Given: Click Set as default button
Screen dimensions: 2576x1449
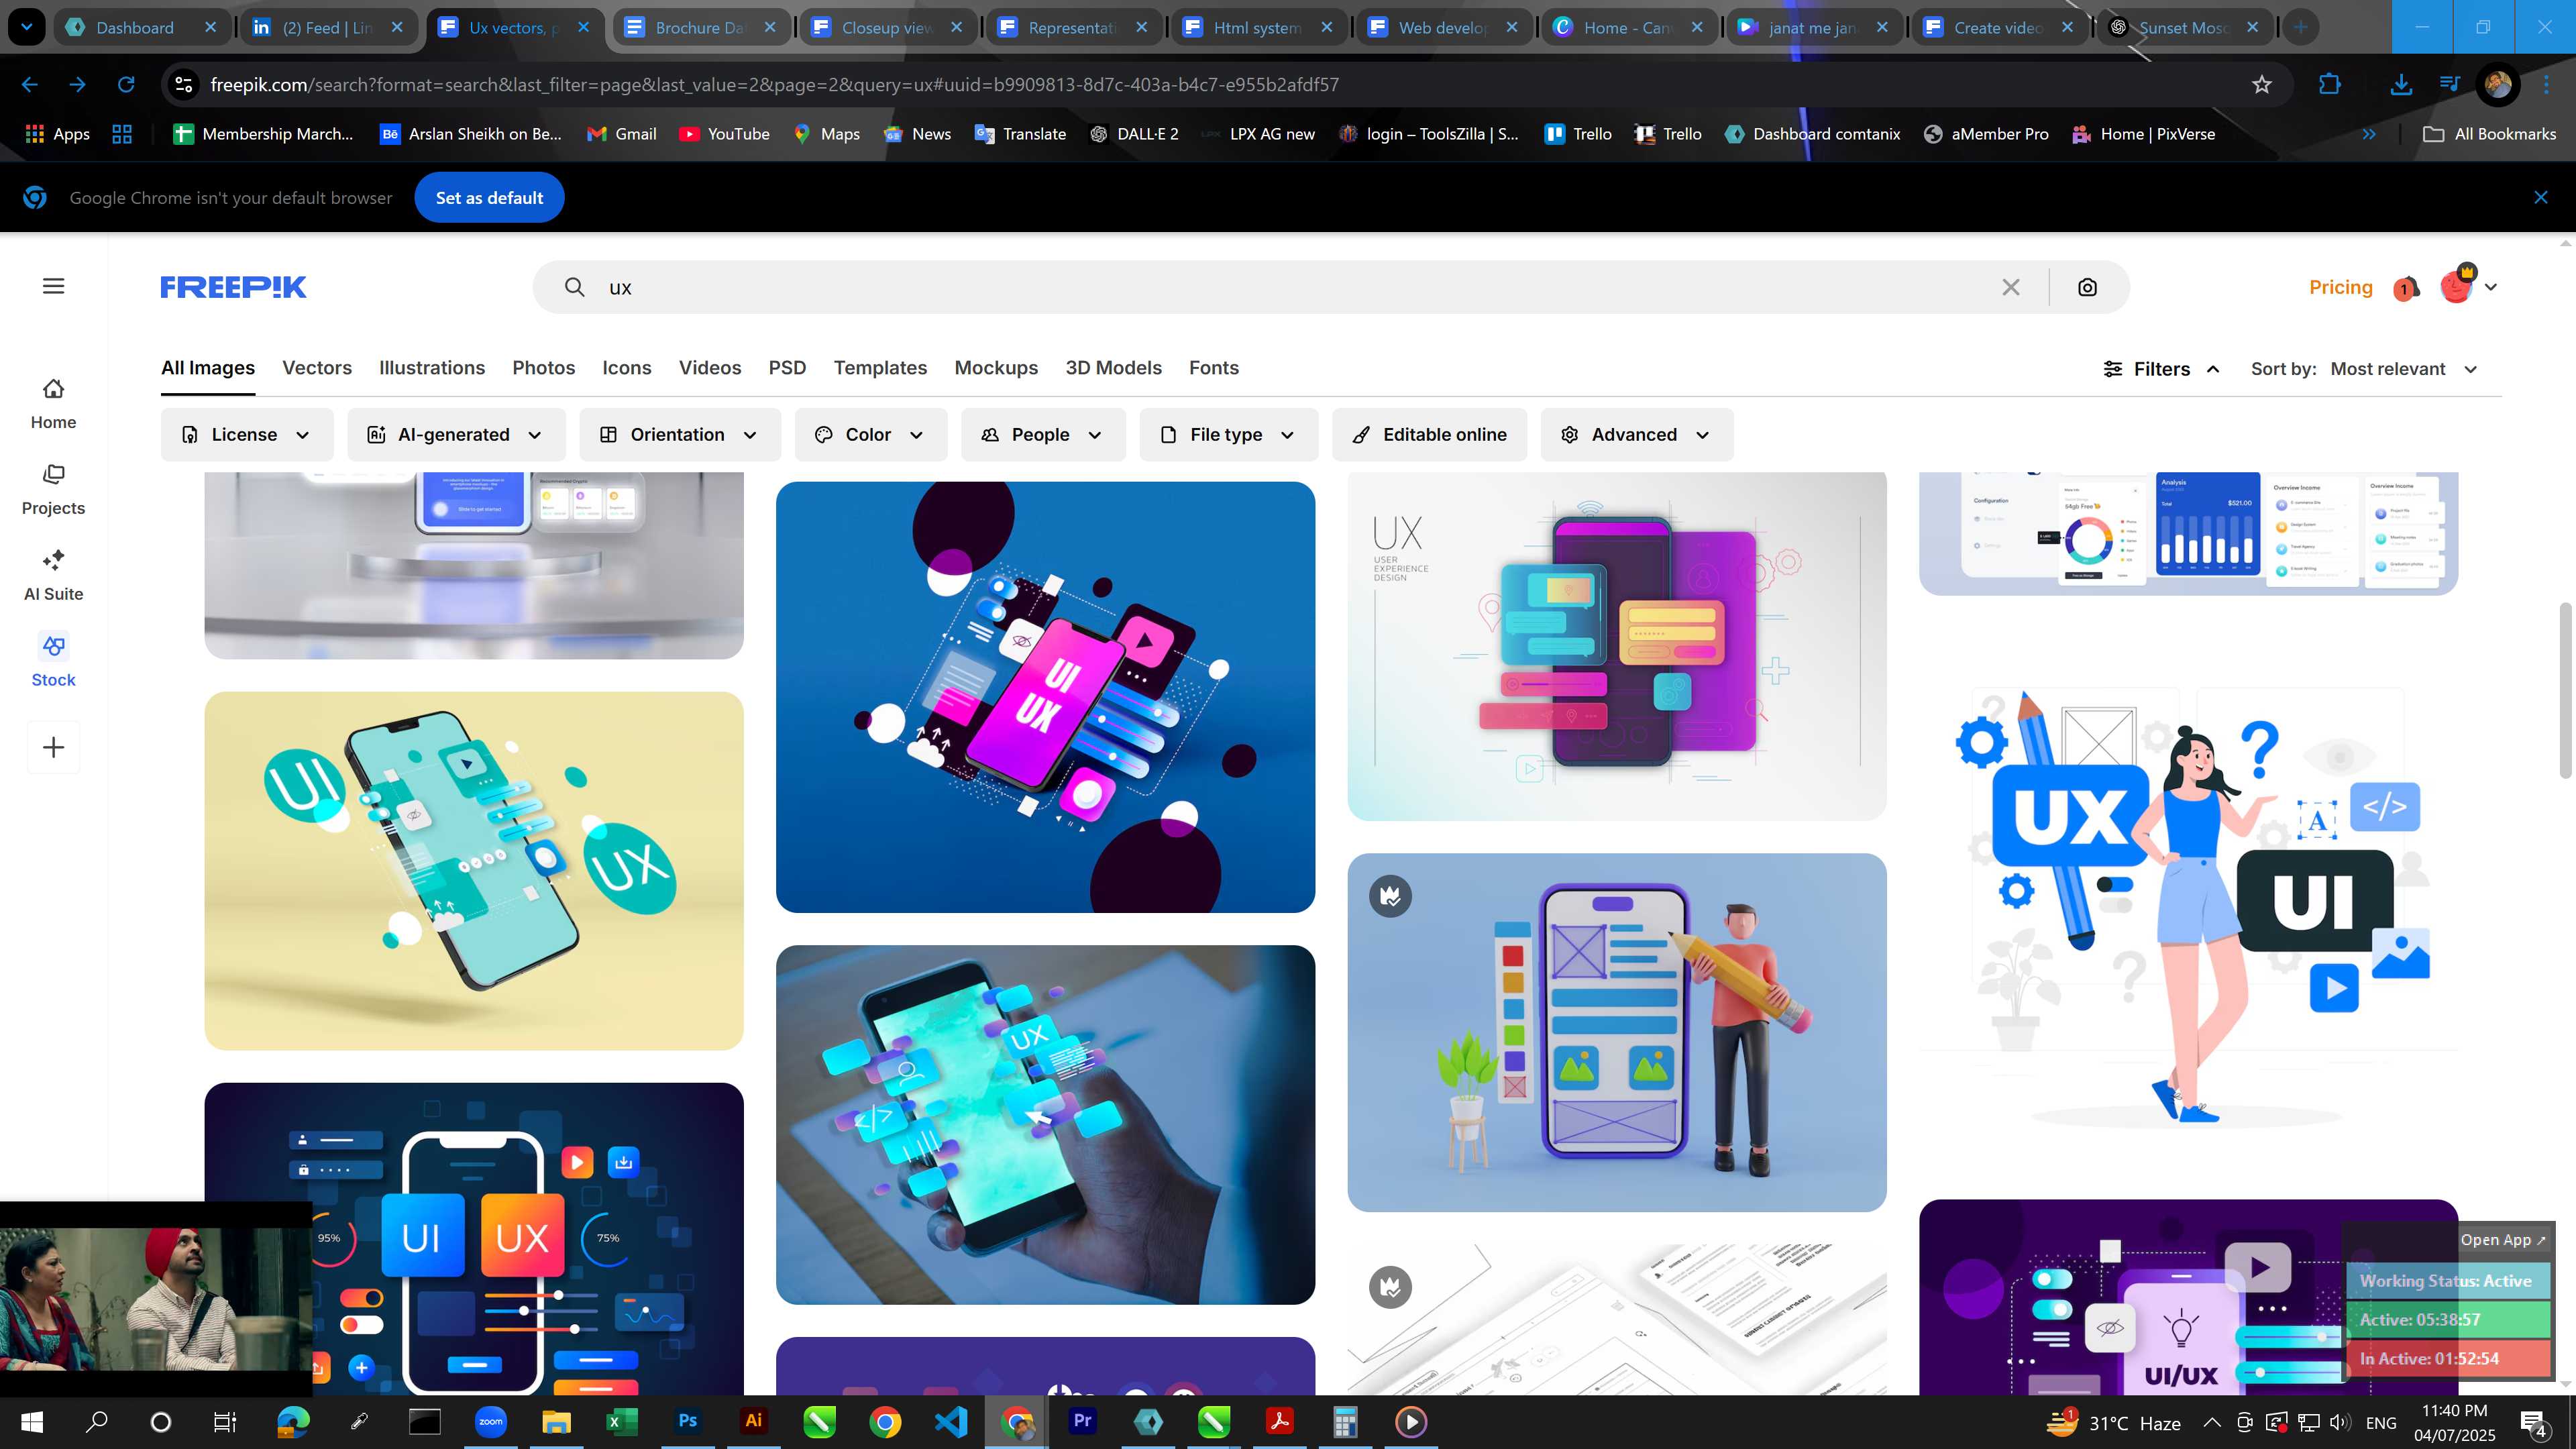Looking at the screenshot, I should (x=489, y=198).
